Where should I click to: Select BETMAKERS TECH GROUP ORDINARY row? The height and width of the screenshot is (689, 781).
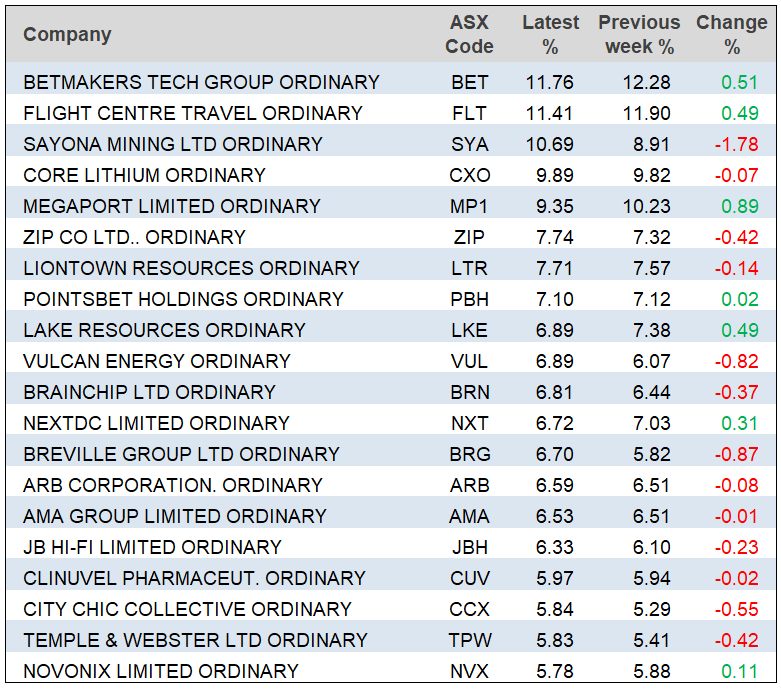coord(201,82)
